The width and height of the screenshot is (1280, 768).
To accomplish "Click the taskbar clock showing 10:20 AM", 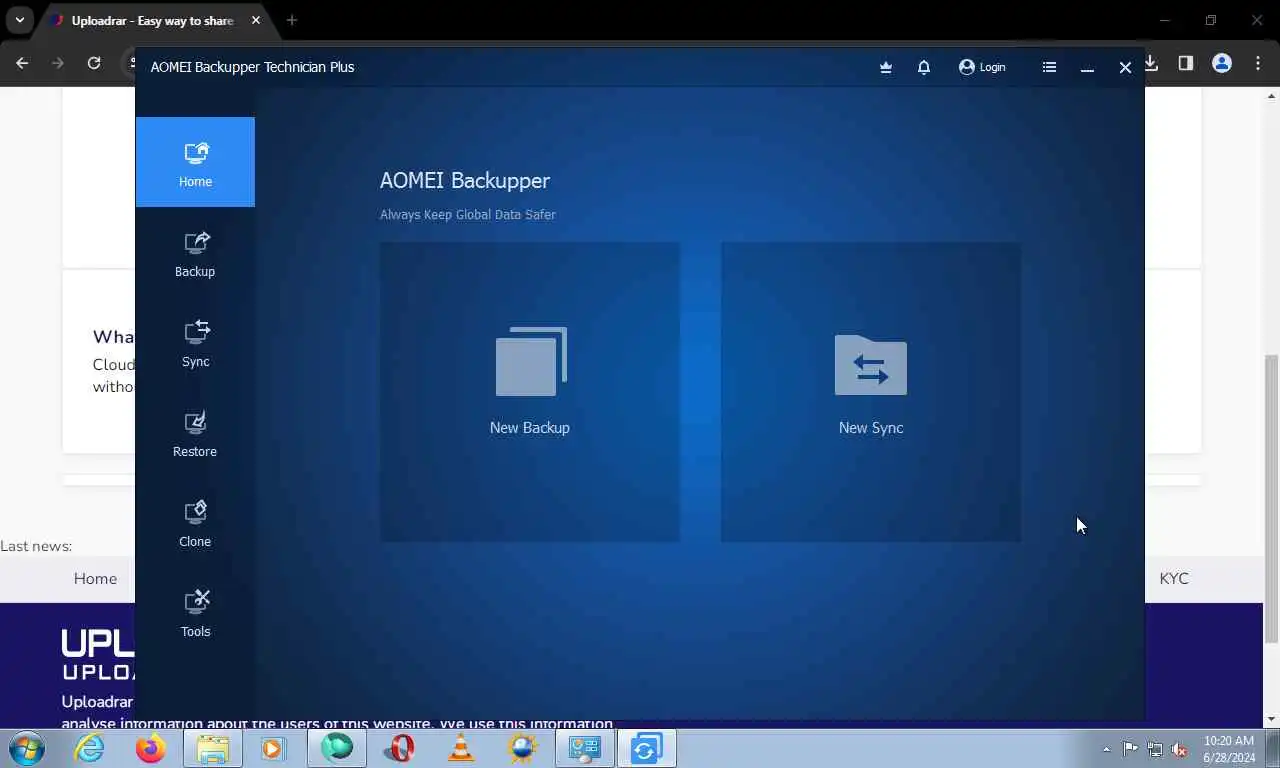I will pyautogui.click(x=1229, y=749).
